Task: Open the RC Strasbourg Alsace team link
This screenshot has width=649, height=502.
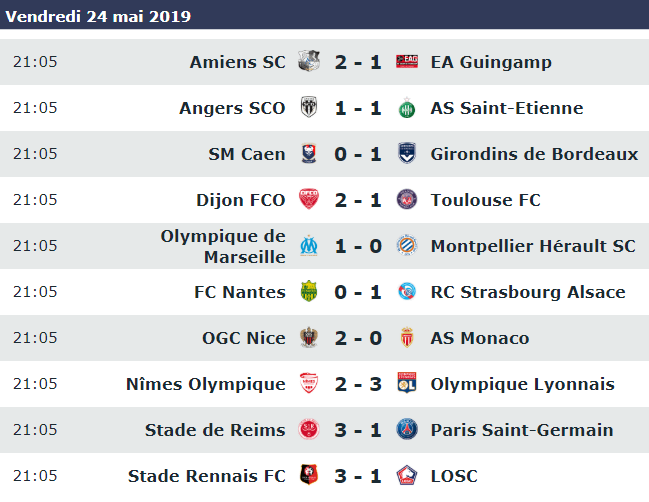Action: tap(528, 292)
